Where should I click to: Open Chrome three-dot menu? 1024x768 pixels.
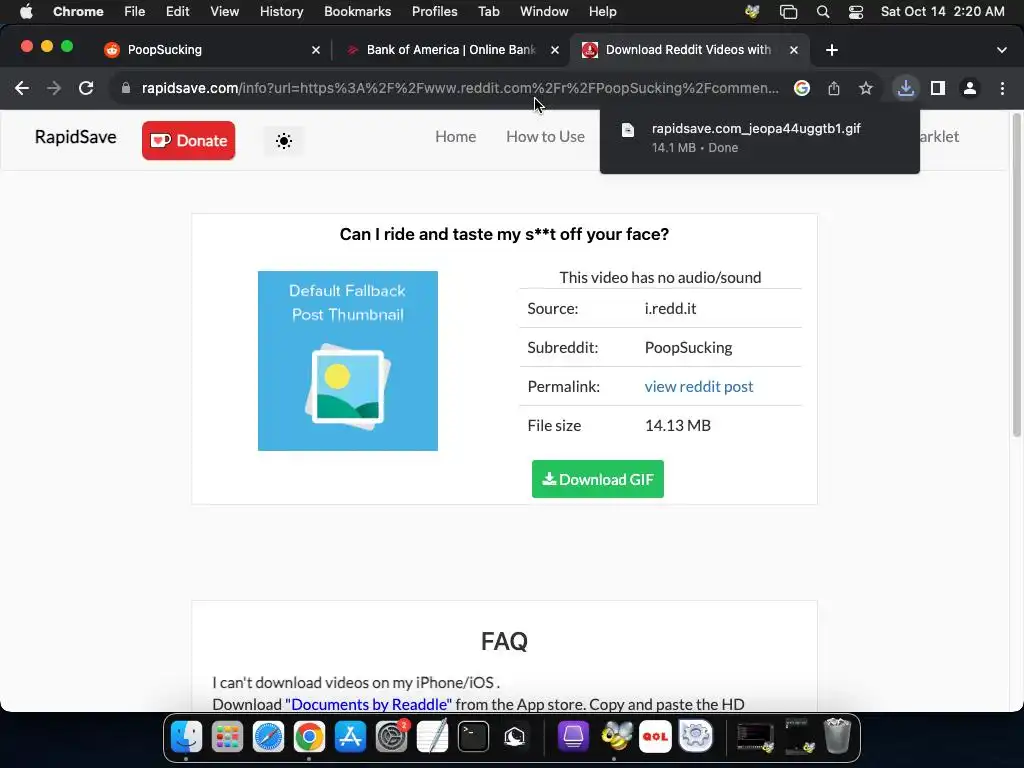[1002, 88]
